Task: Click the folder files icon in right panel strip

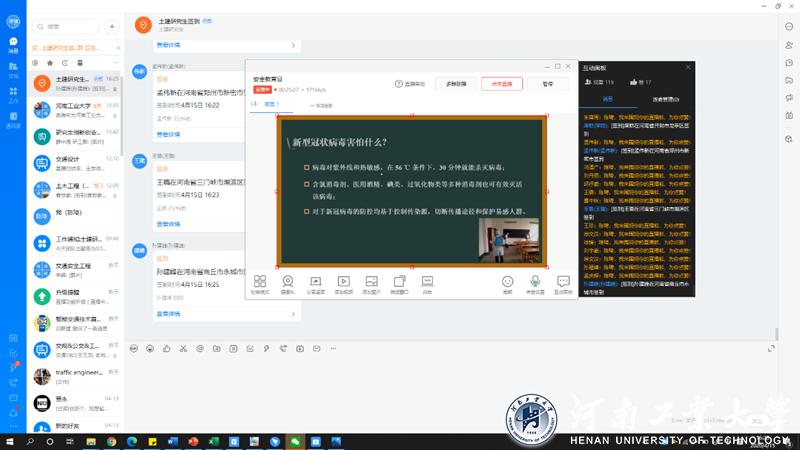Action: tap(789, 80)
